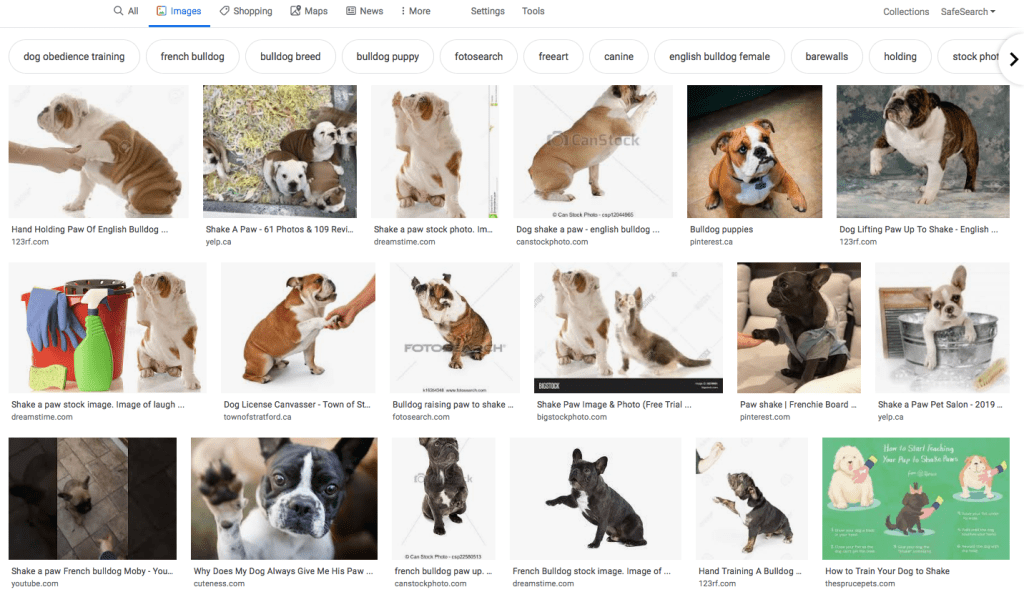View 'How to Train Your Dog to Shake' image
The height and width of the screenshot is (597, 1024).
(x=915, y=498)
